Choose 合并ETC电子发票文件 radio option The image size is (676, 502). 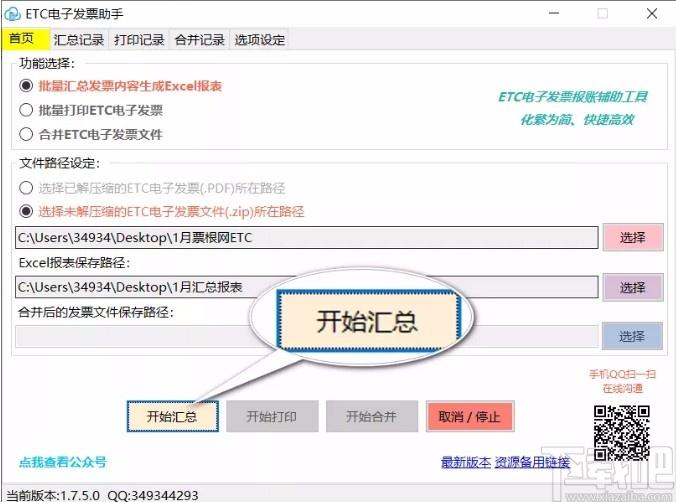tap(91, 135)
